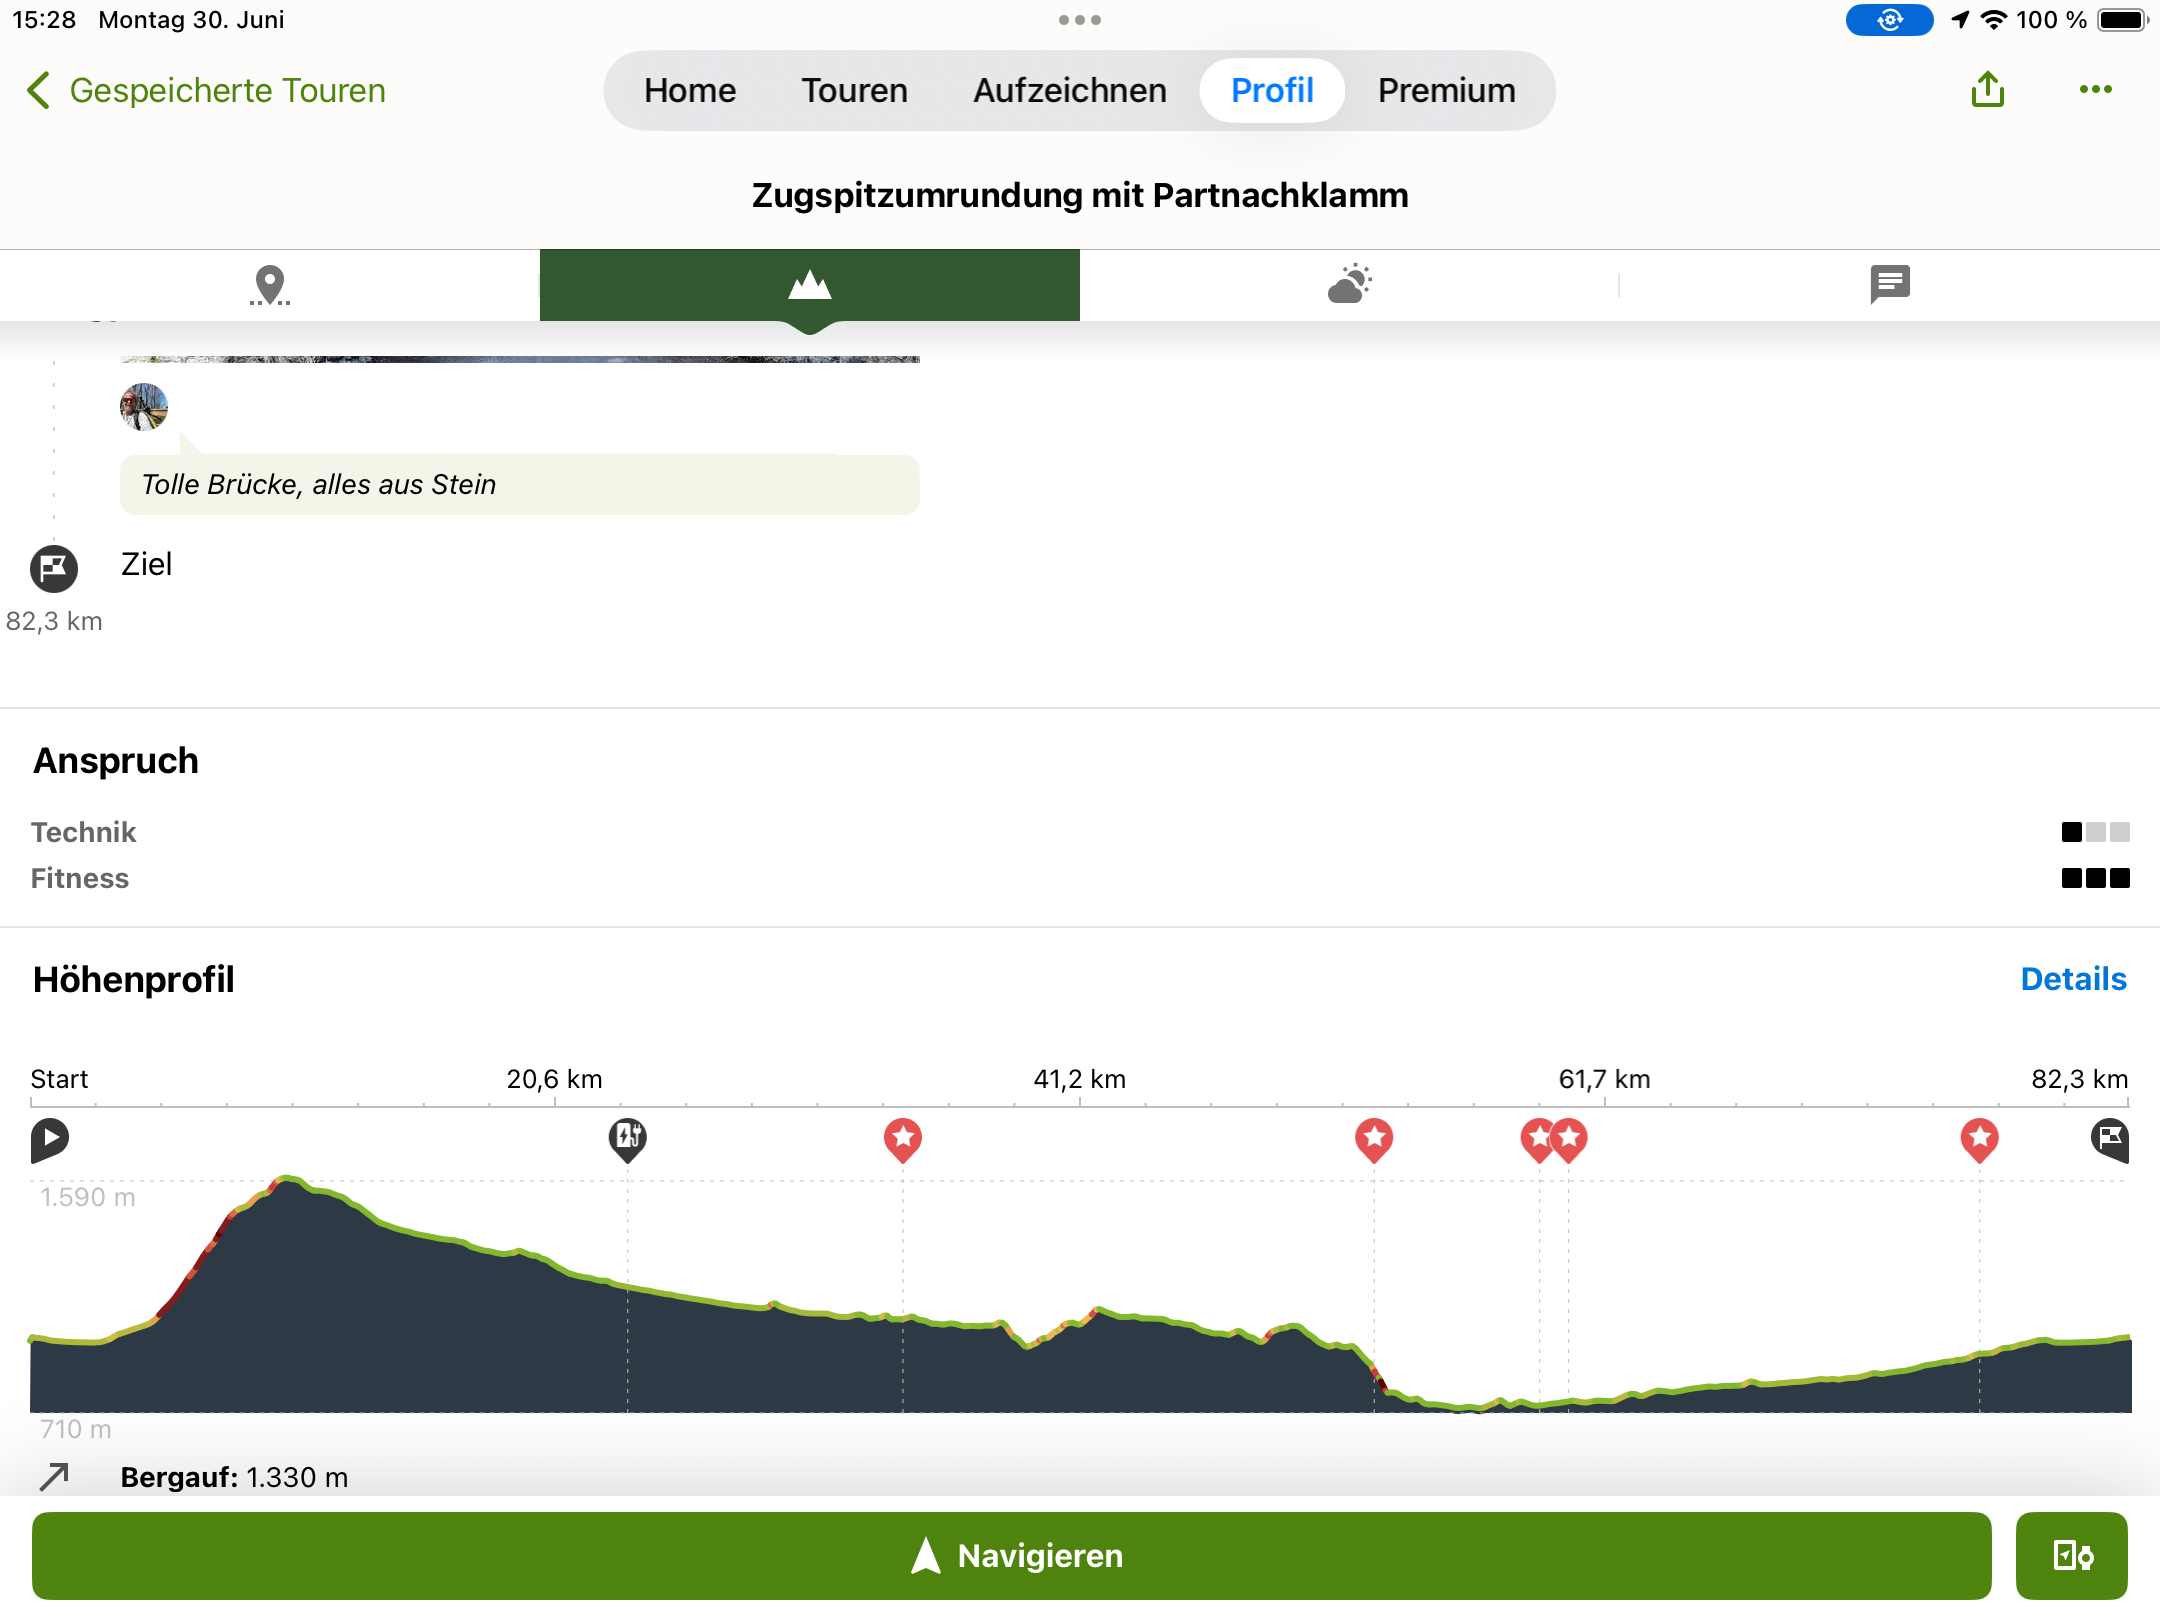Open the three-dot more options menu
The width and height of the screenshot is (2160, 1620).
[x=2095, y=90]
